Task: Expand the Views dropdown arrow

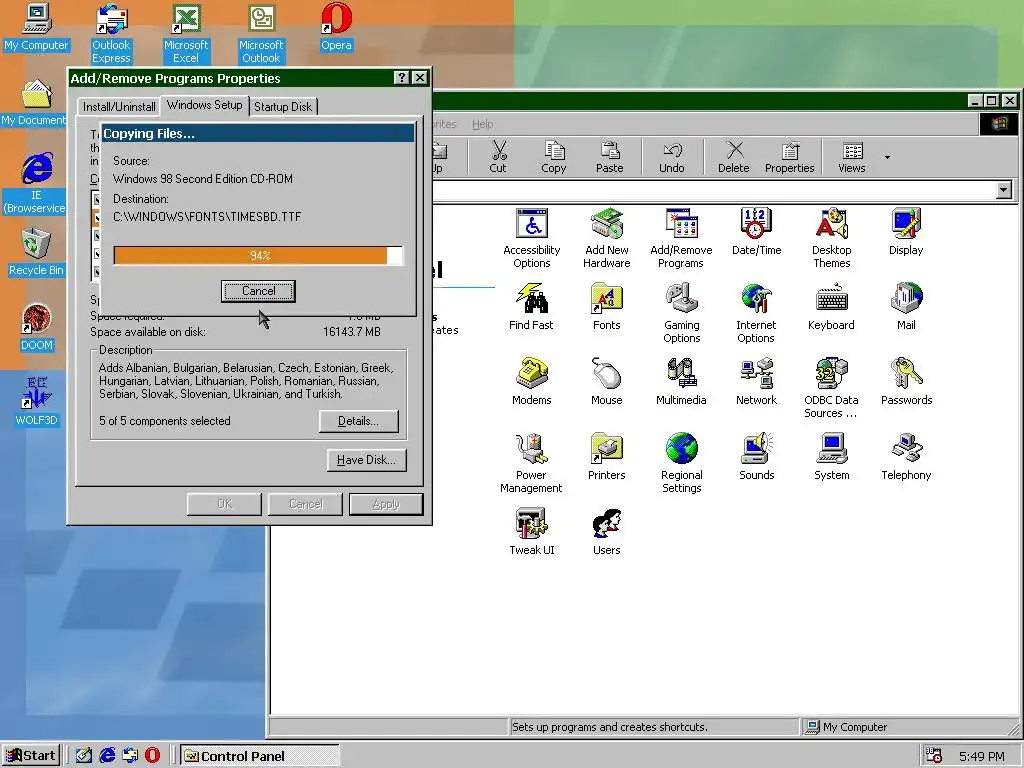Action: (887, 157)
